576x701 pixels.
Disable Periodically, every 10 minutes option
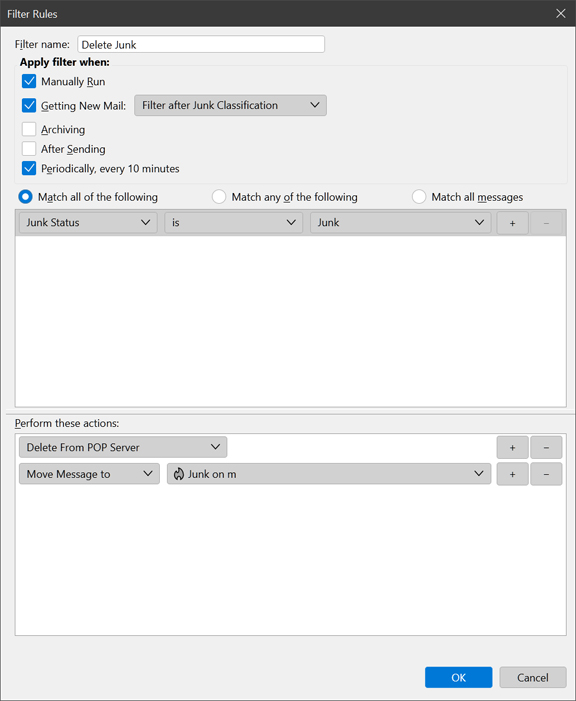point(29,169)
